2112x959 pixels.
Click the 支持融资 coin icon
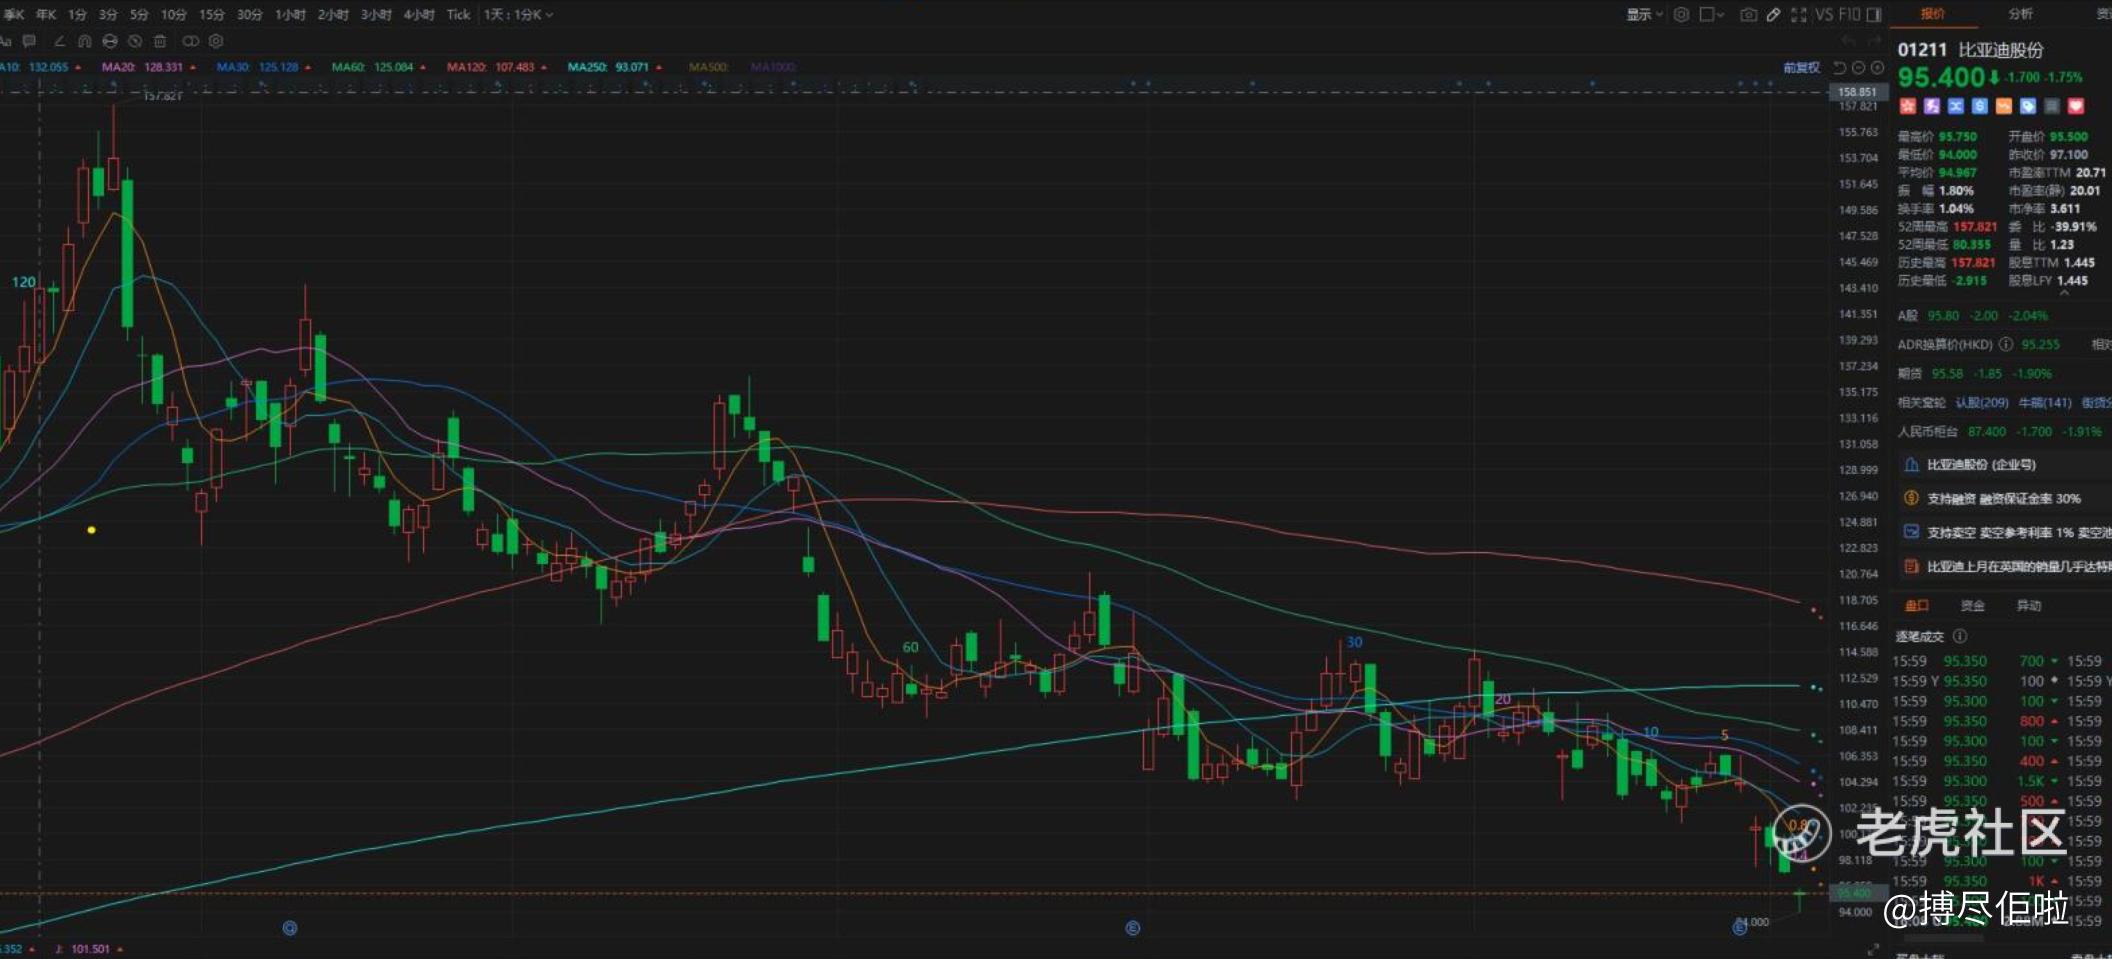(1911, 498)
